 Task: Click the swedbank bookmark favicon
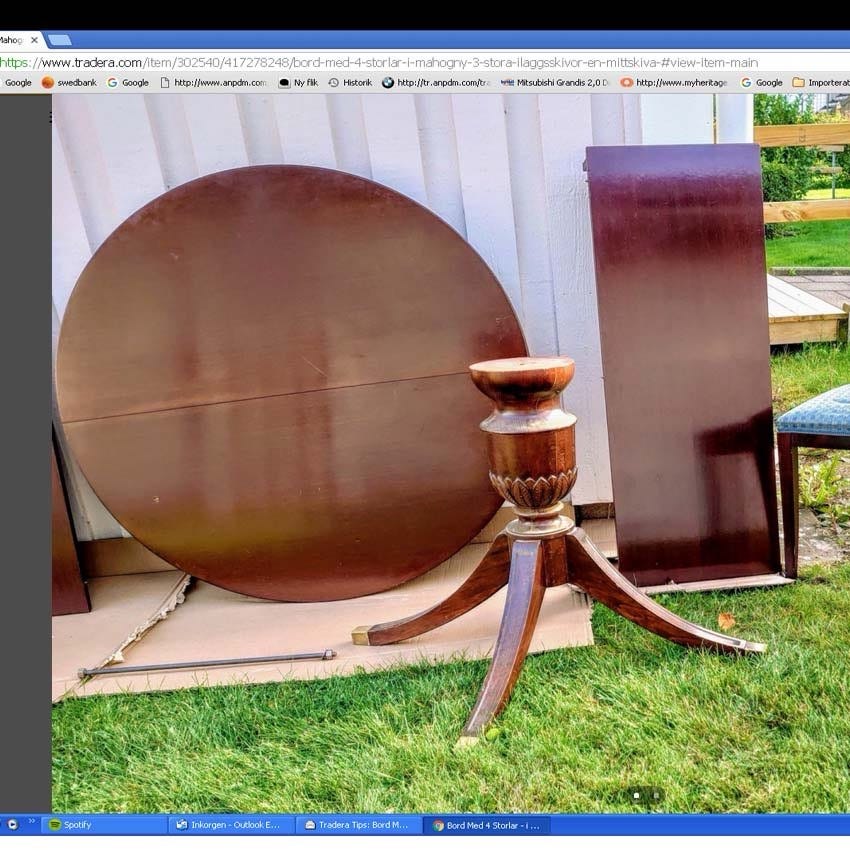click(48, 82)
